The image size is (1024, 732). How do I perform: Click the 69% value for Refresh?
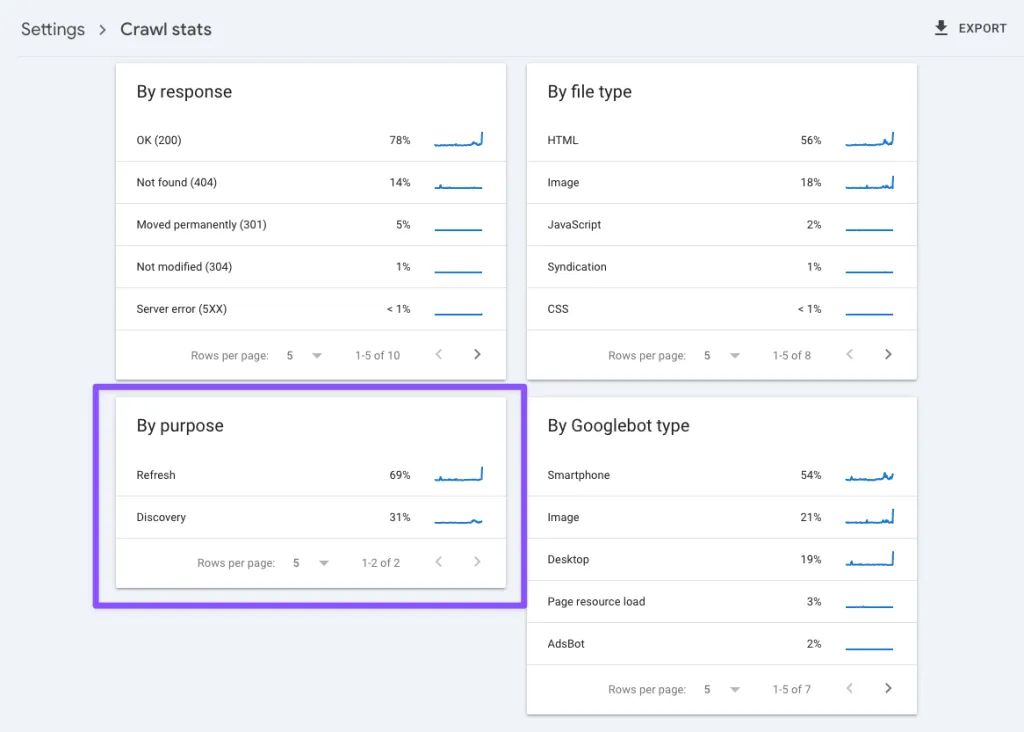coord(400,475)
